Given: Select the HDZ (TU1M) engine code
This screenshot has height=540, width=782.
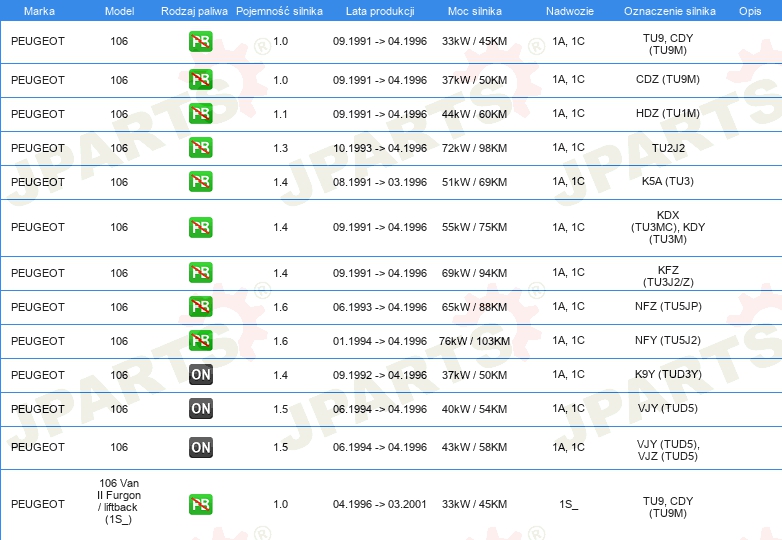Looking at the screenshot, I should [668, 113].
